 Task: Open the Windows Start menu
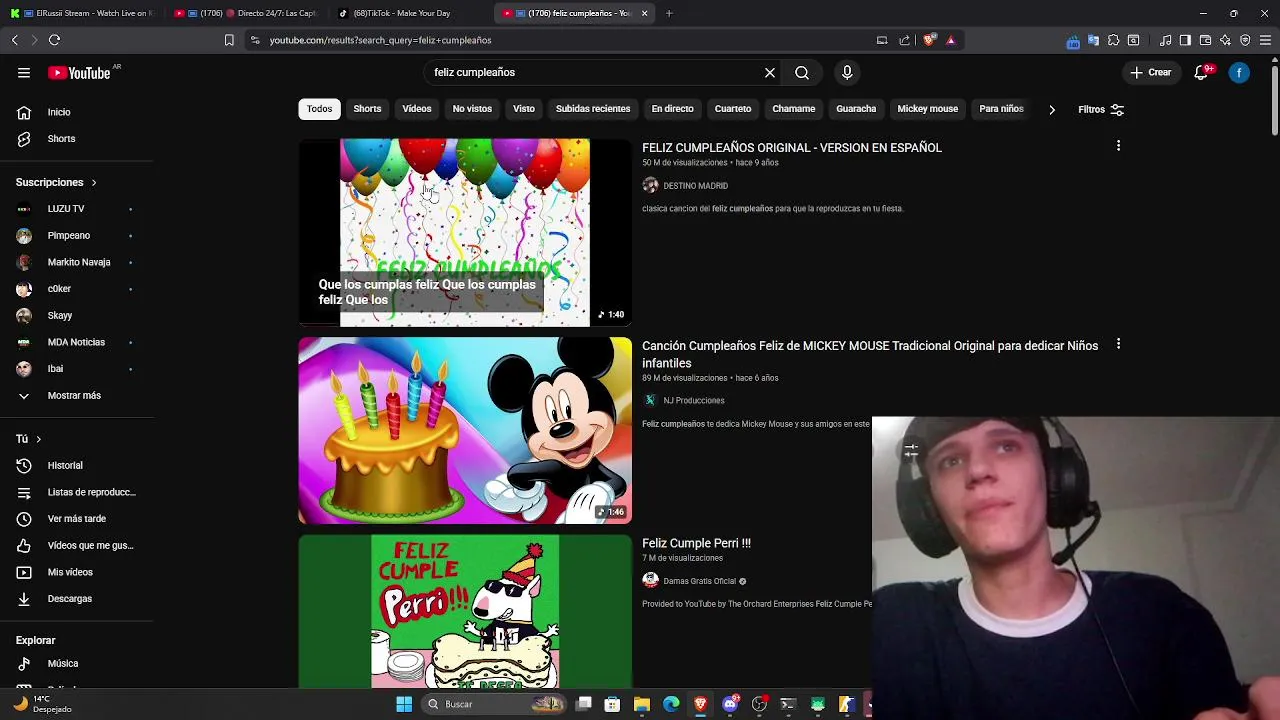coord(404,704)
